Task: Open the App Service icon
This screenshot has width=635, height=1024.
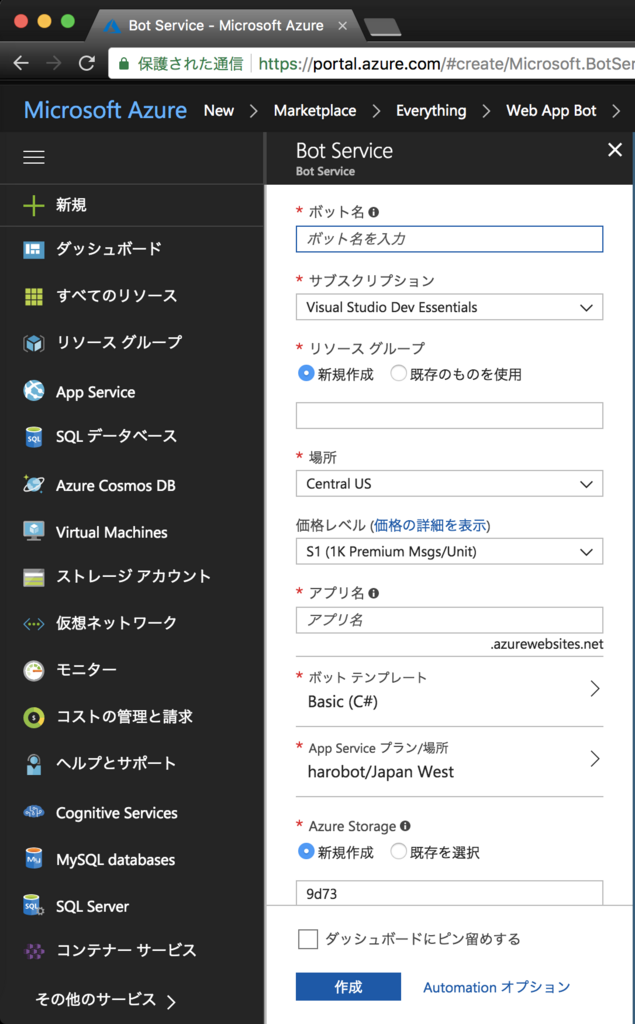Action: 33,391
